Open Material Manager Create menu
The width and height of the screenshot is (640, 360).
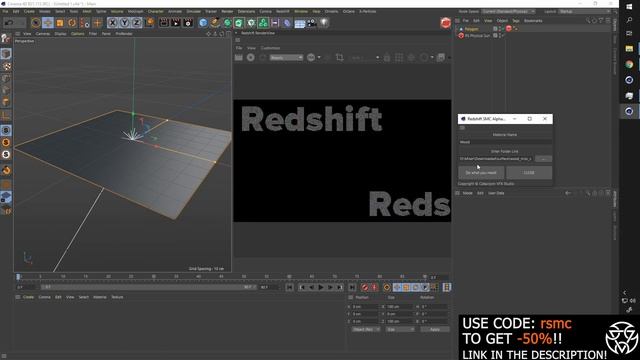point(28,297)
